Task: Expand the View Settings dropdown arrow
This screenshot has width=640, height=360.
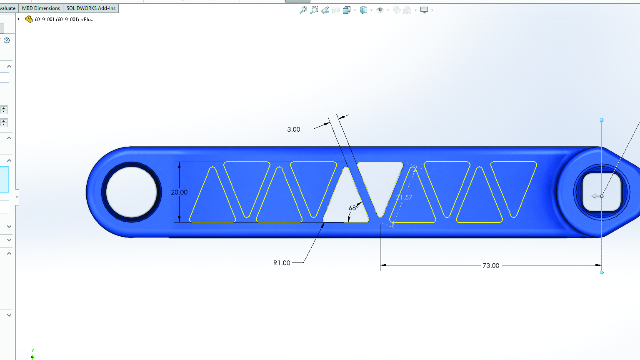Action: [432, 10]
